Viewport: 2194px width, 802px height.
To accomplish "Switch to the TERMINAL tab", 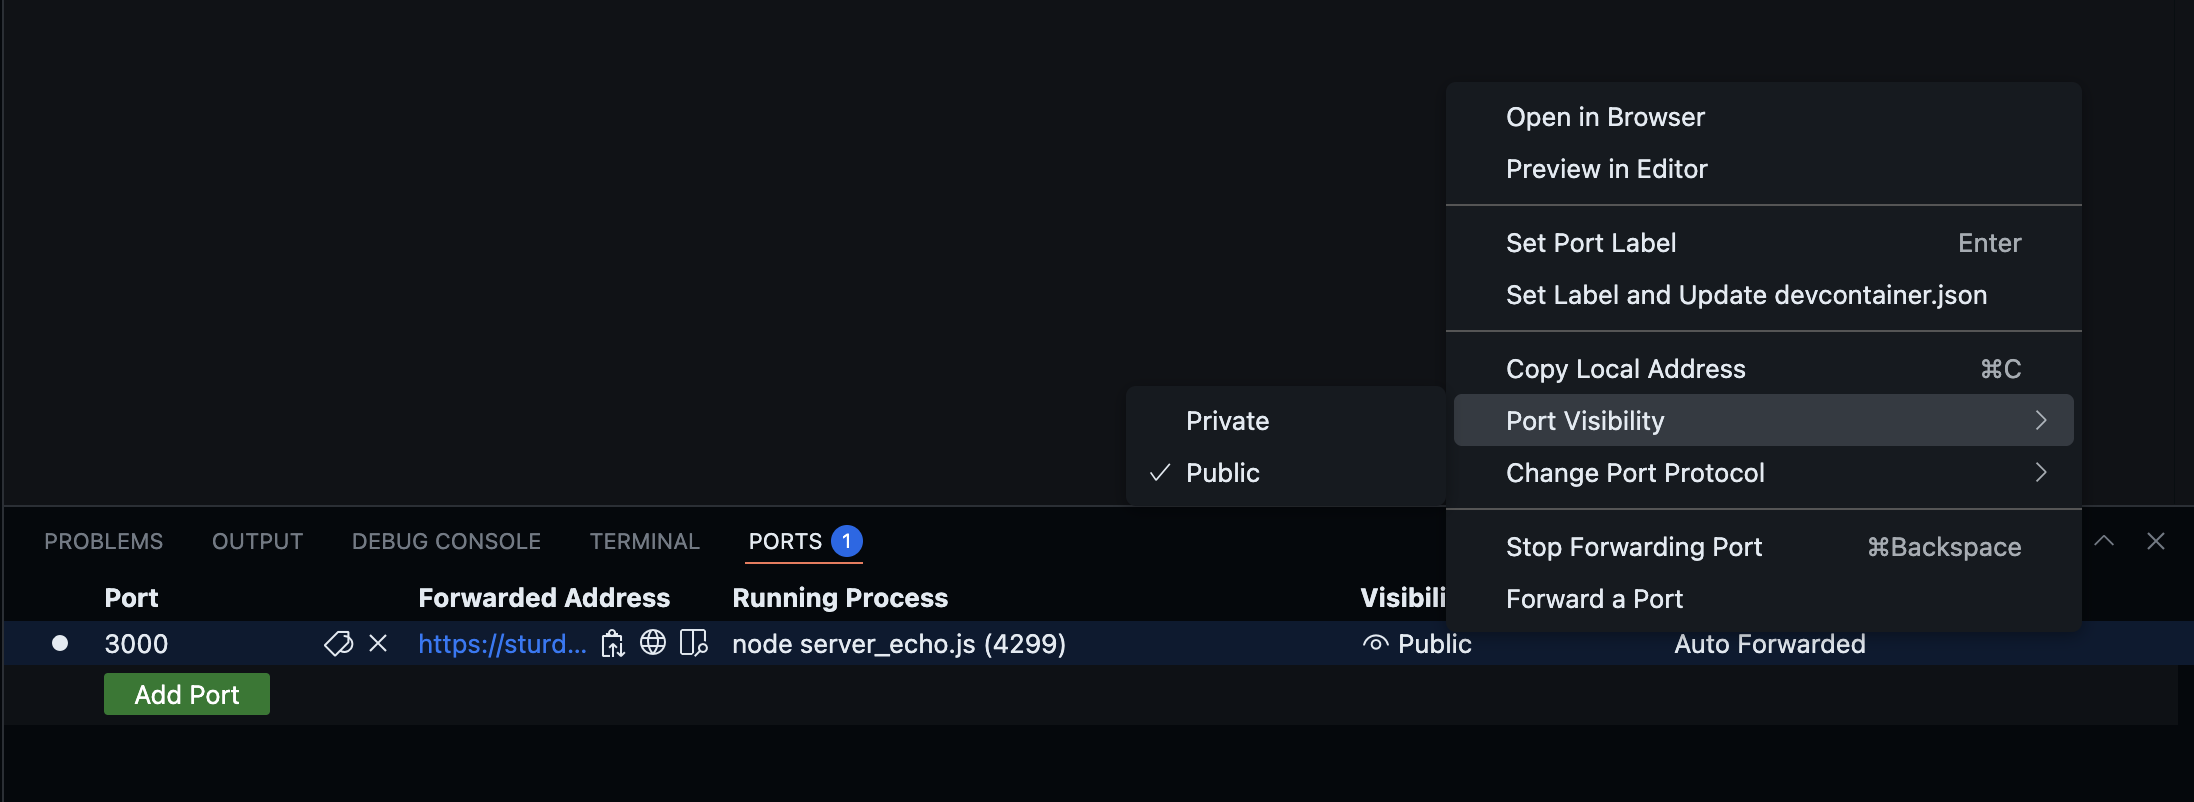I will (x=644, y=540).
